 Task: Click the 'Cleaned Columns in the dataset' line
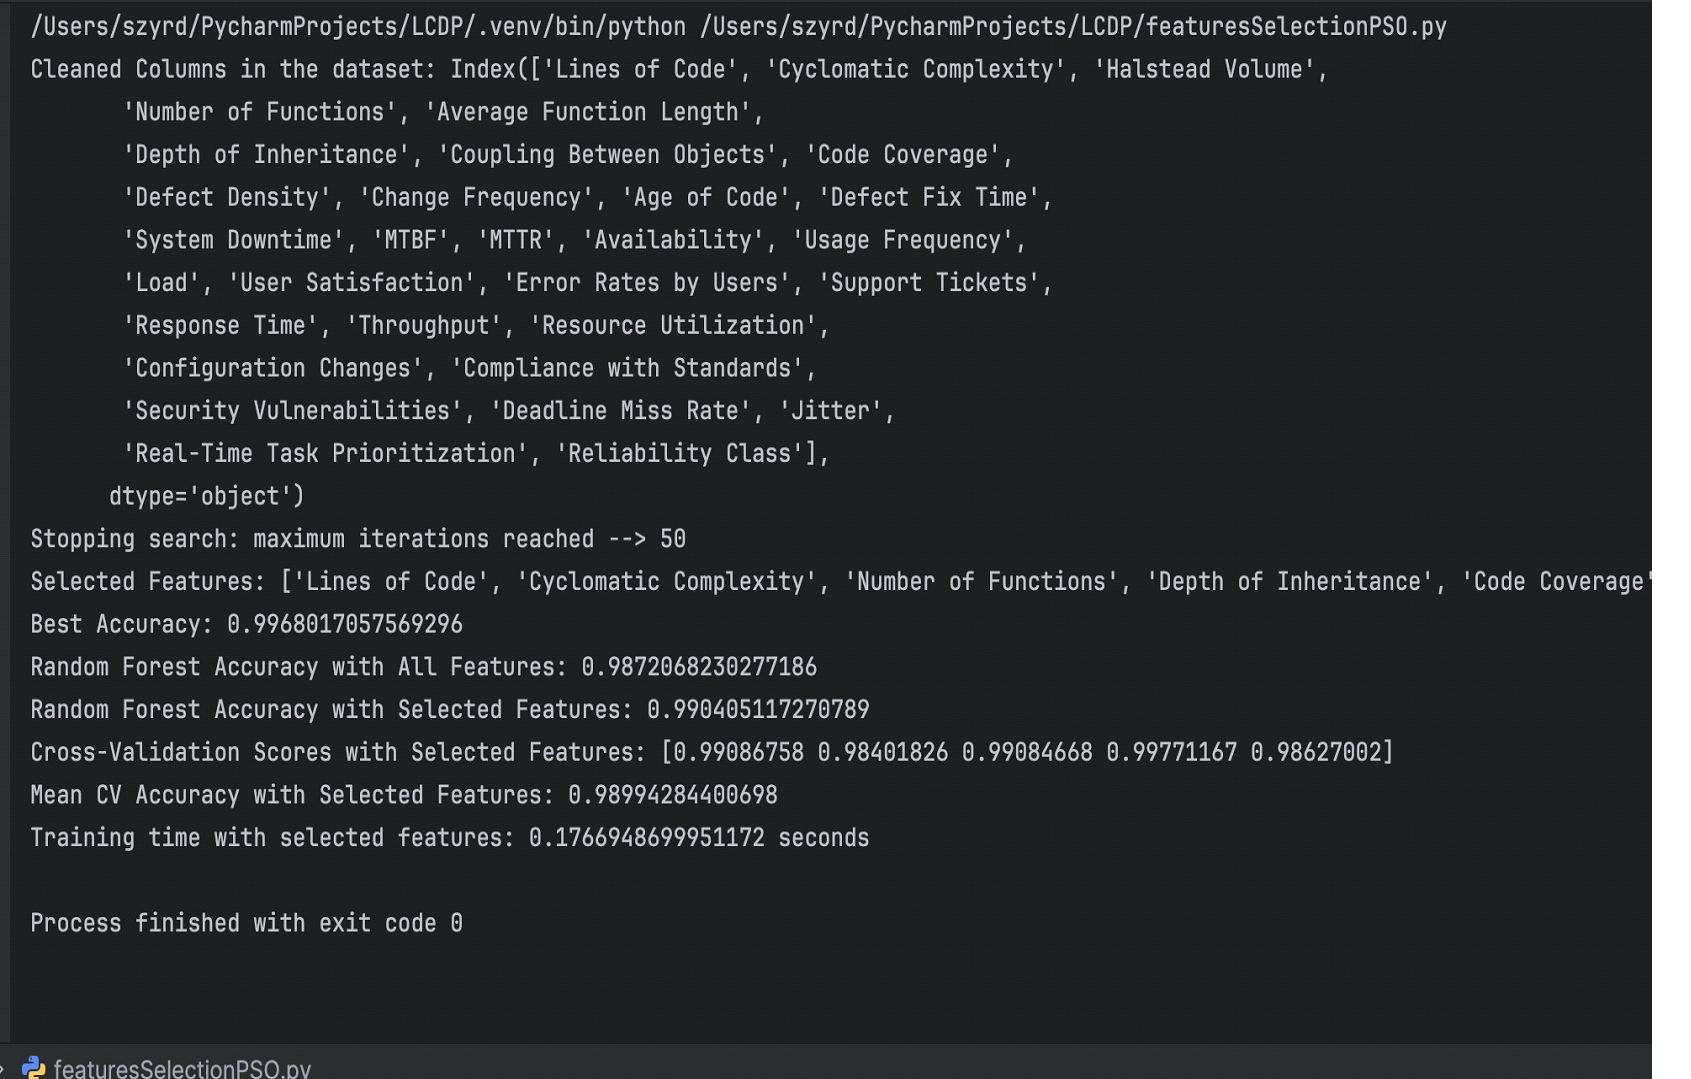tap(679, 69)
